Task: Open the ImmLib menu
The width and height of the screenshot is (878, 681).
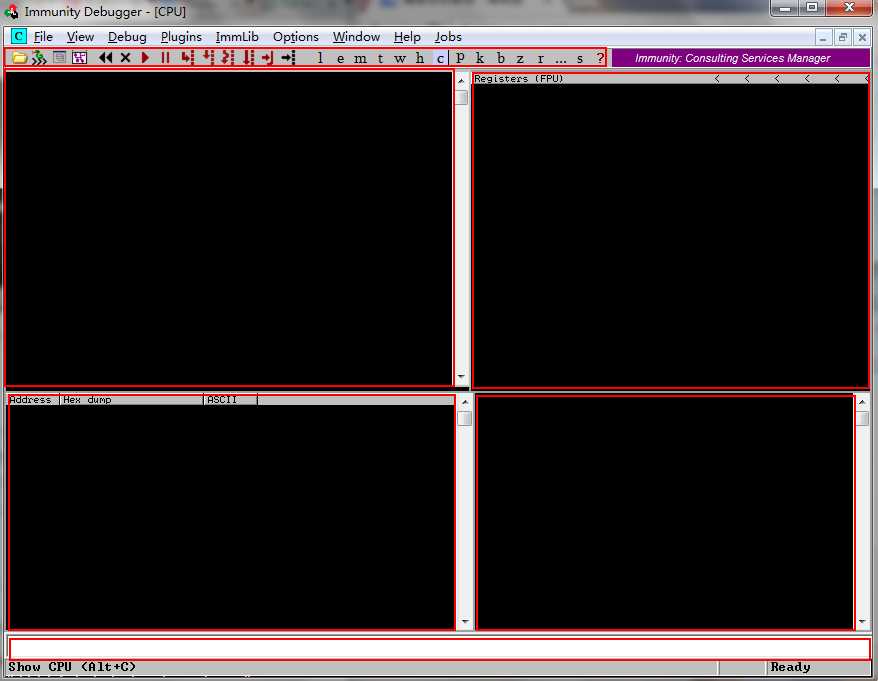Action: click(237, 37)
